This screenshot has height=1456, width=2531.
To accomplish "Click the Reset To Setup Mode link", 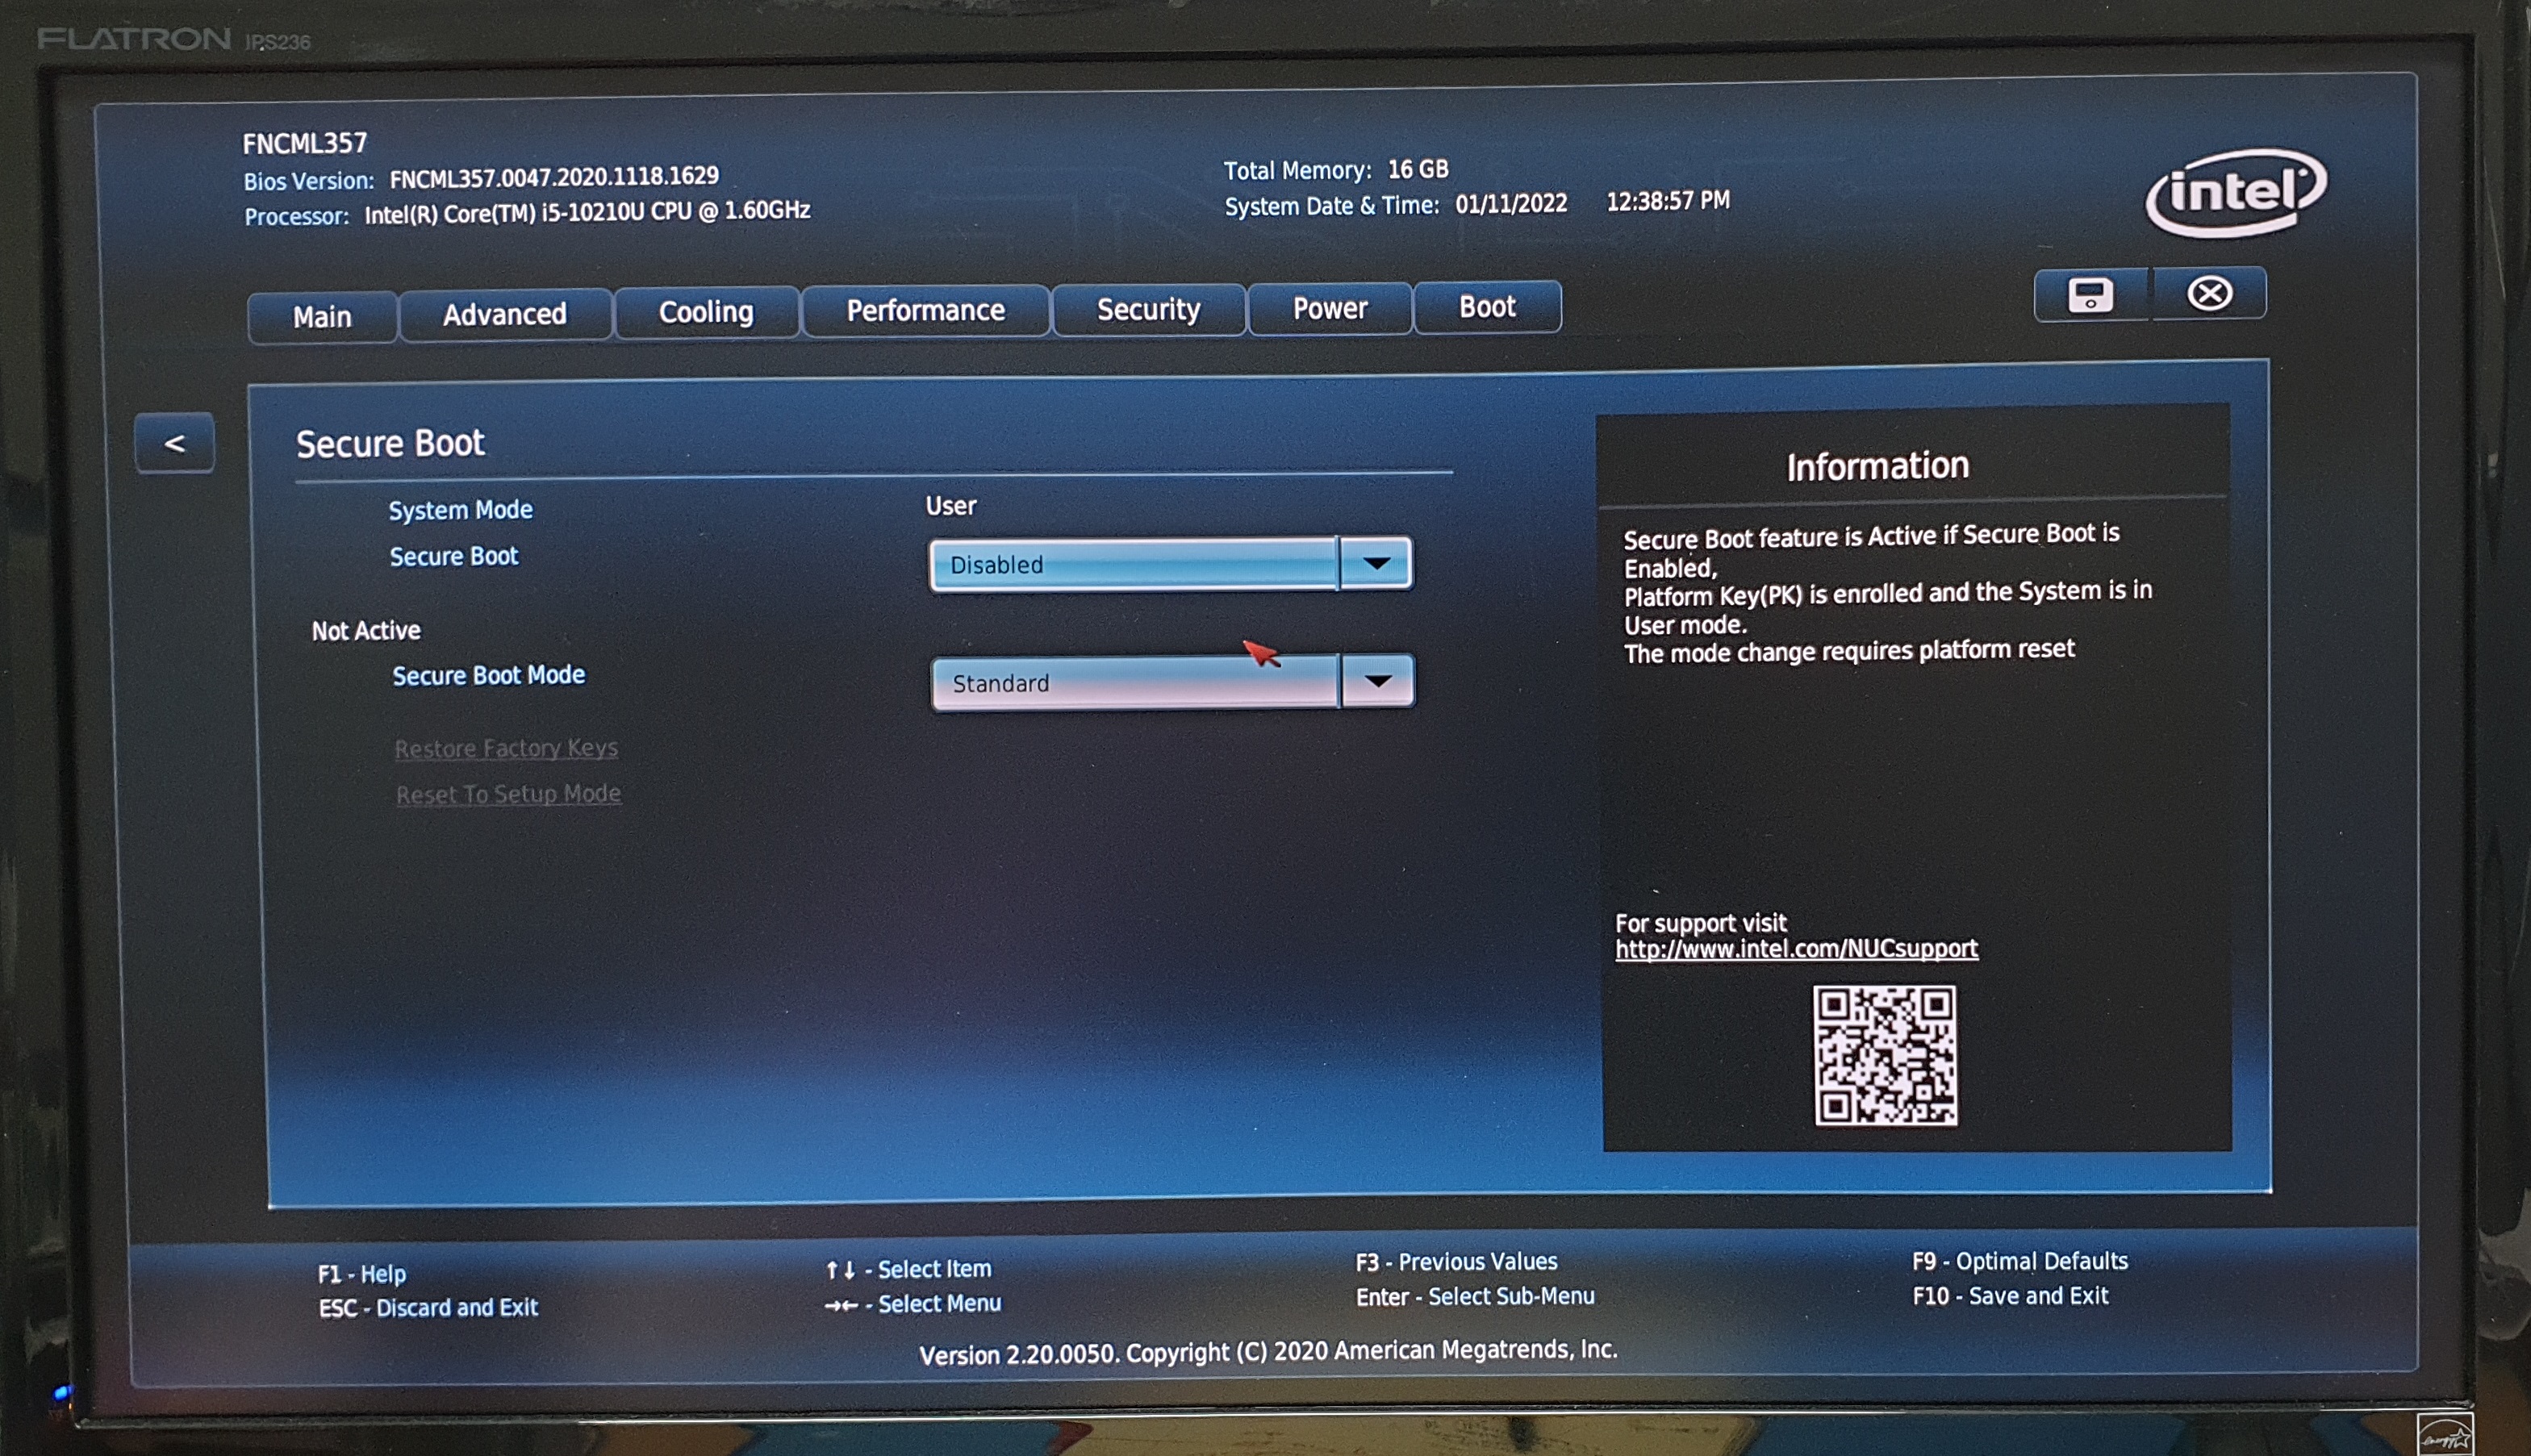I will [508, 794].
